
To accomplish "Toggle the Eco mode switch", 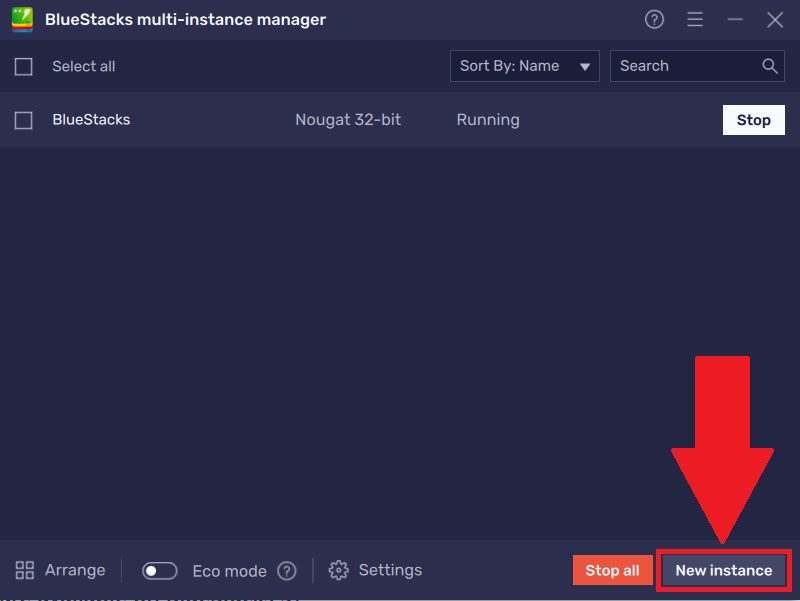I will click(159, 570).
